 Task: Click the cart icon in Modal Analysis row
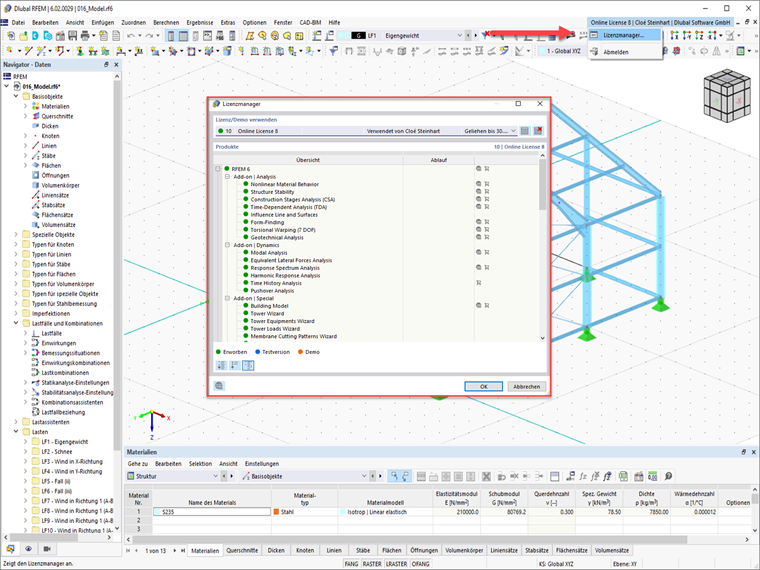(487, 253)
